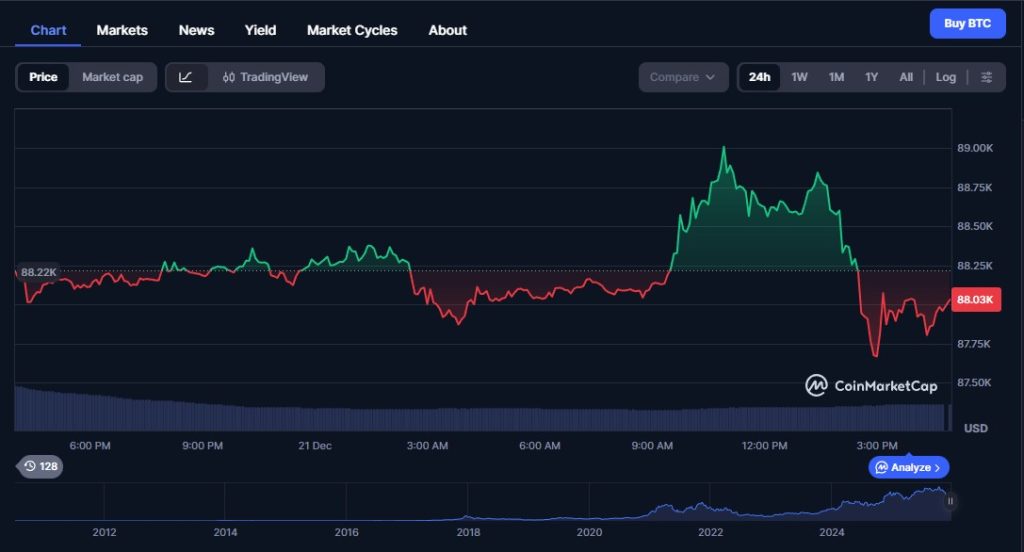Select the 1Y time range
The image size is (1024, 552).
coord(871,77)
